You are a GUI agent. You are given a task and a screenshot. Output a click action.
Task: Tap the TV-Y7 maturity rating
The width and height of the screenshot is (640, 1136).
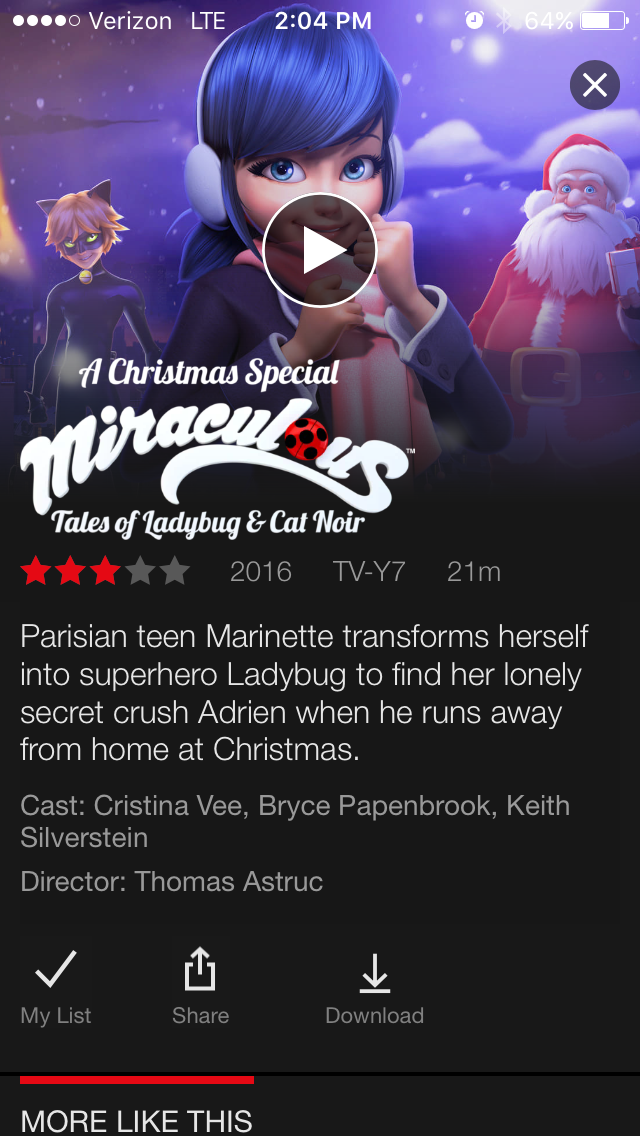click(369, 572)
